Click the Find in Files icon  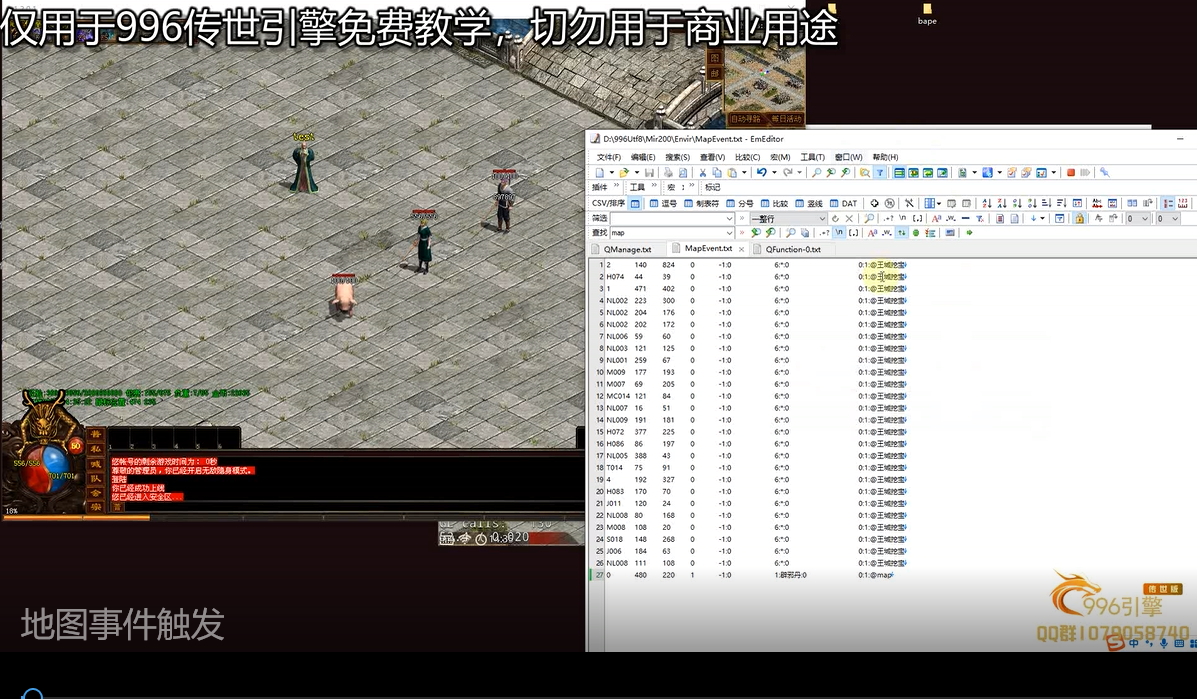864,172
